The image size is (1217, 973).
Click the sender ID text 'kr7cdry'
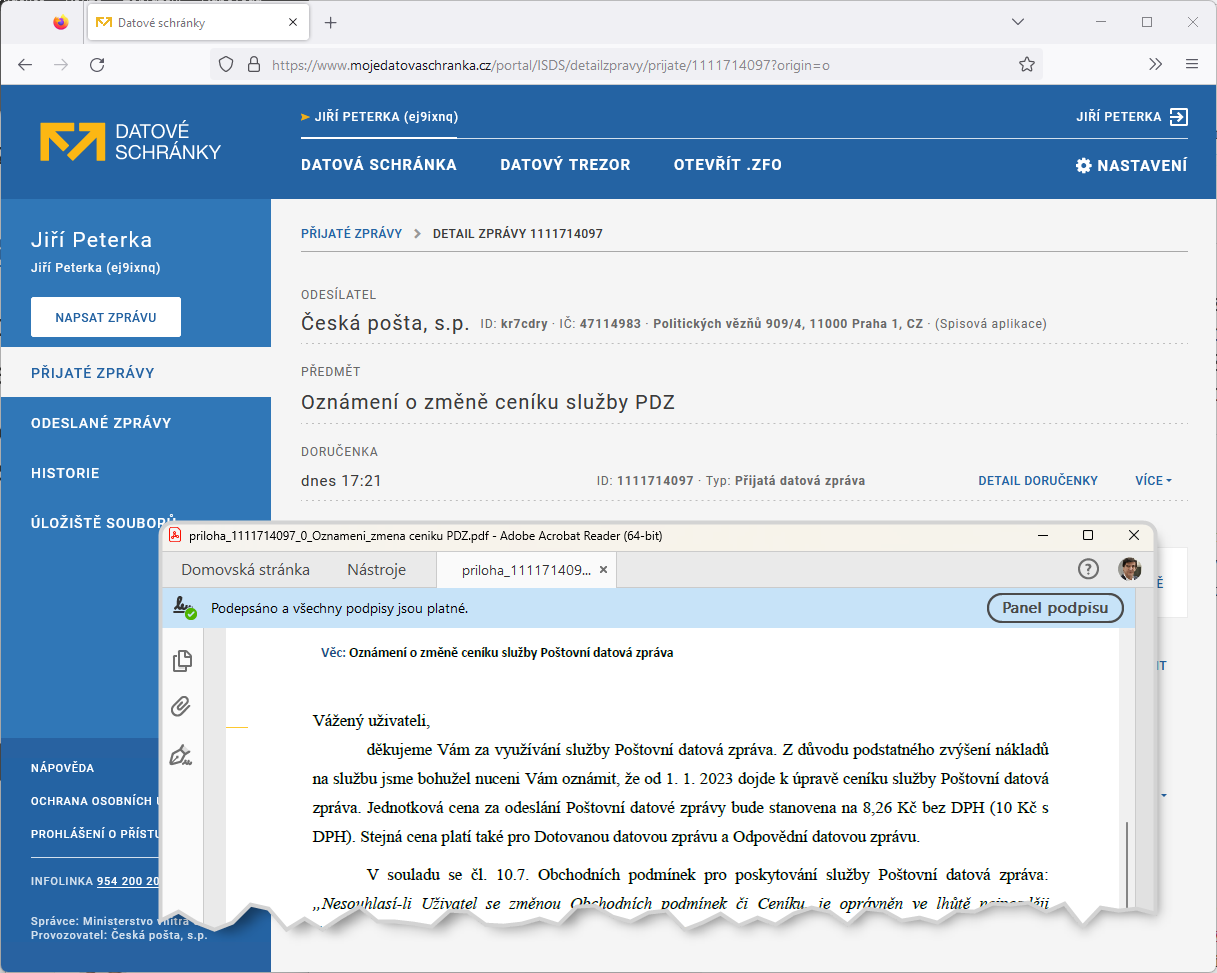[x=524, y=324]
